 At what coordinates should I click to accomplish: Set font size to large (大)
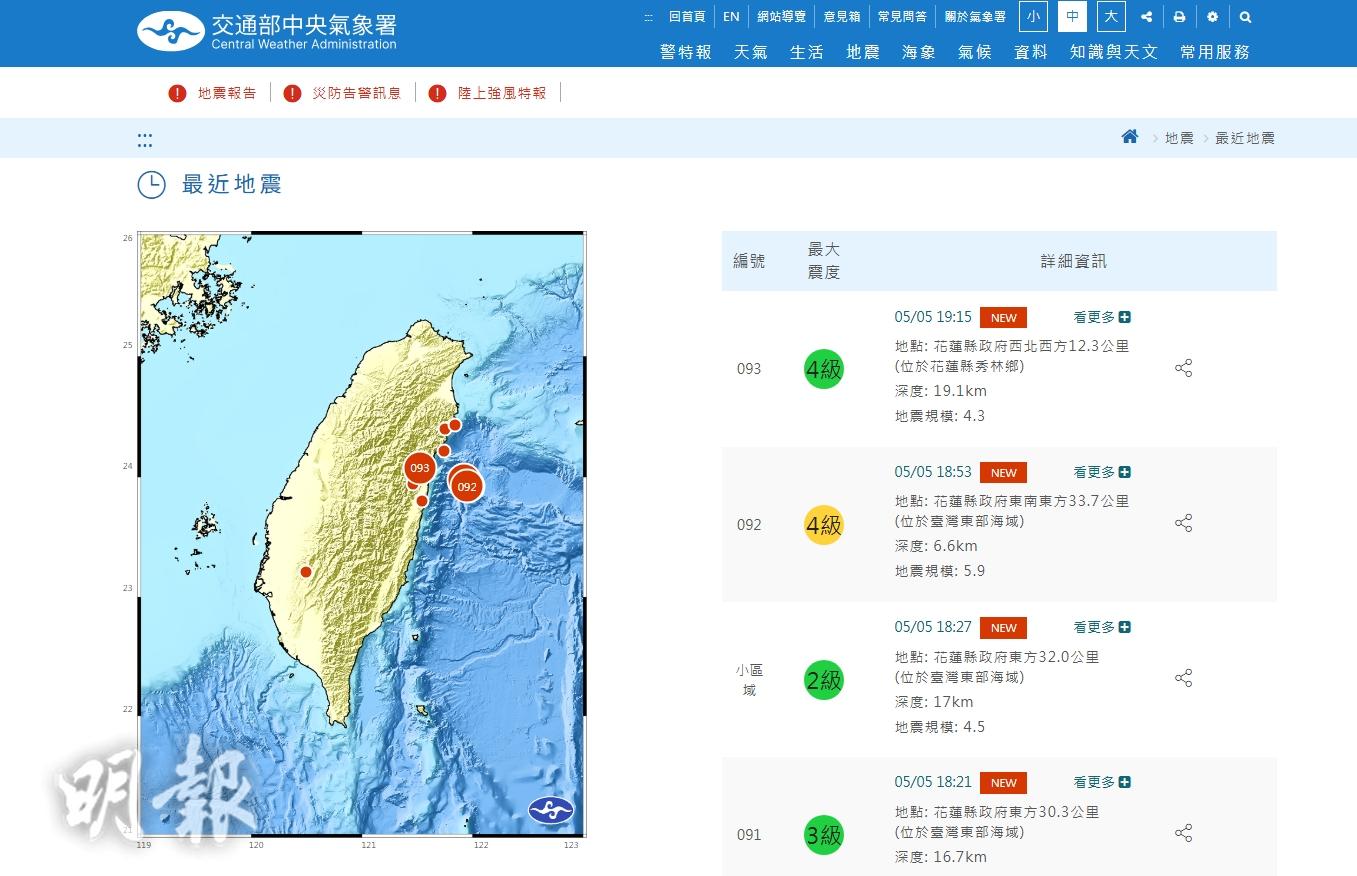point(1110,17)
